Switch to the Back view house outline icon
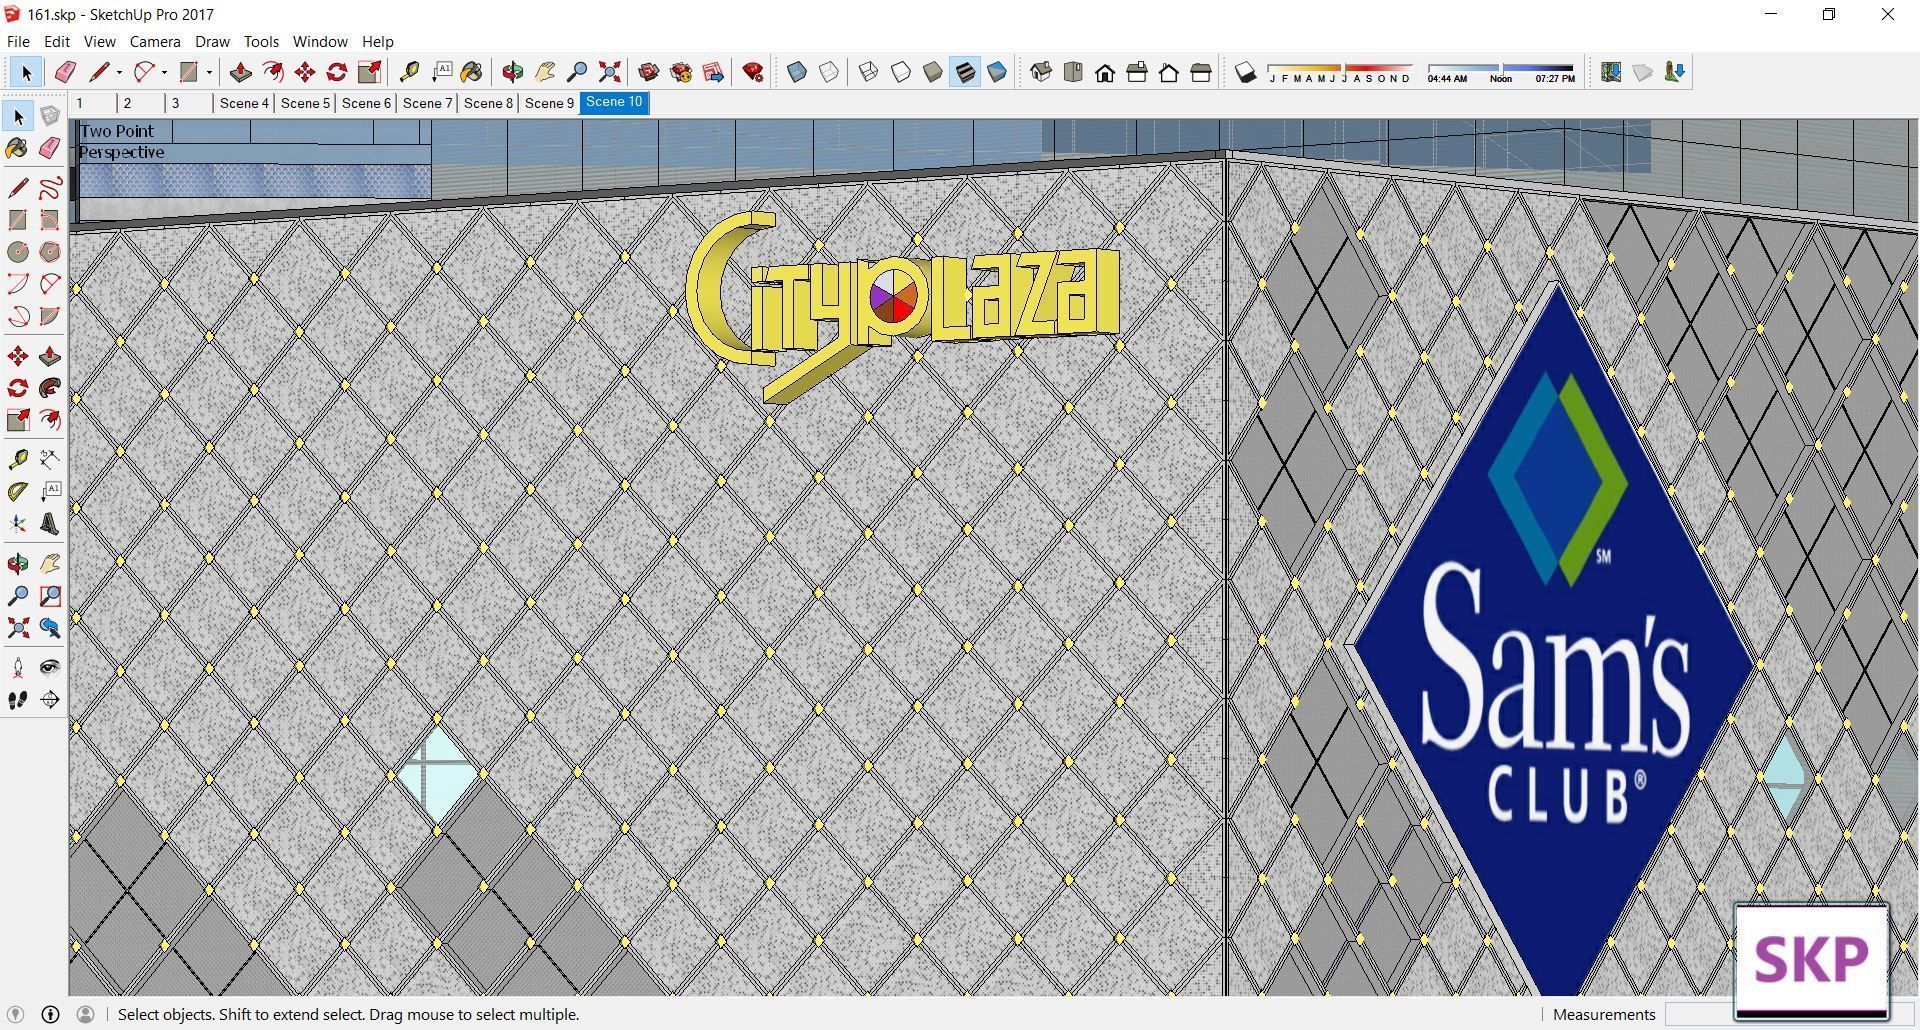This screenshot has height=1030, width=1920. click(x=1169, y=72)
